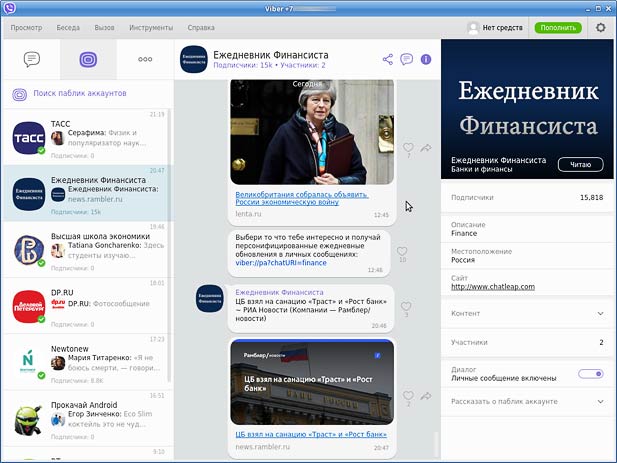Screen dimensions: 617x463
Task: Like the Рамблер news preview post
Action: coord(408,395)
